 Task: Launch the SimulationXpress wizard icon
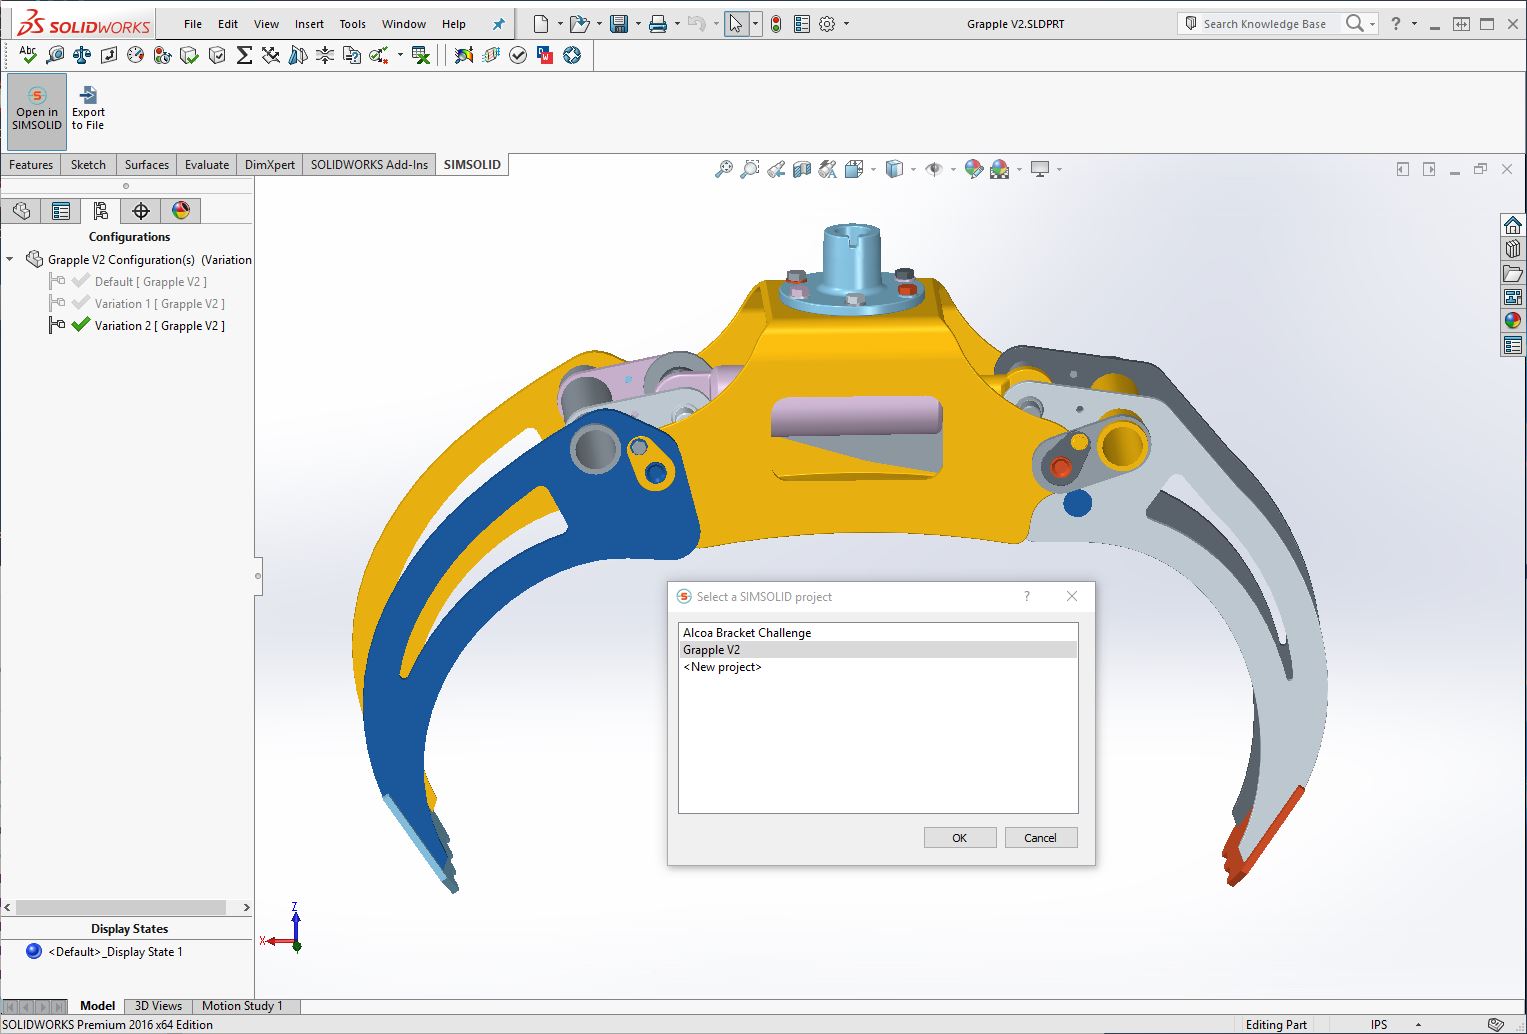(x=464, y=55)
